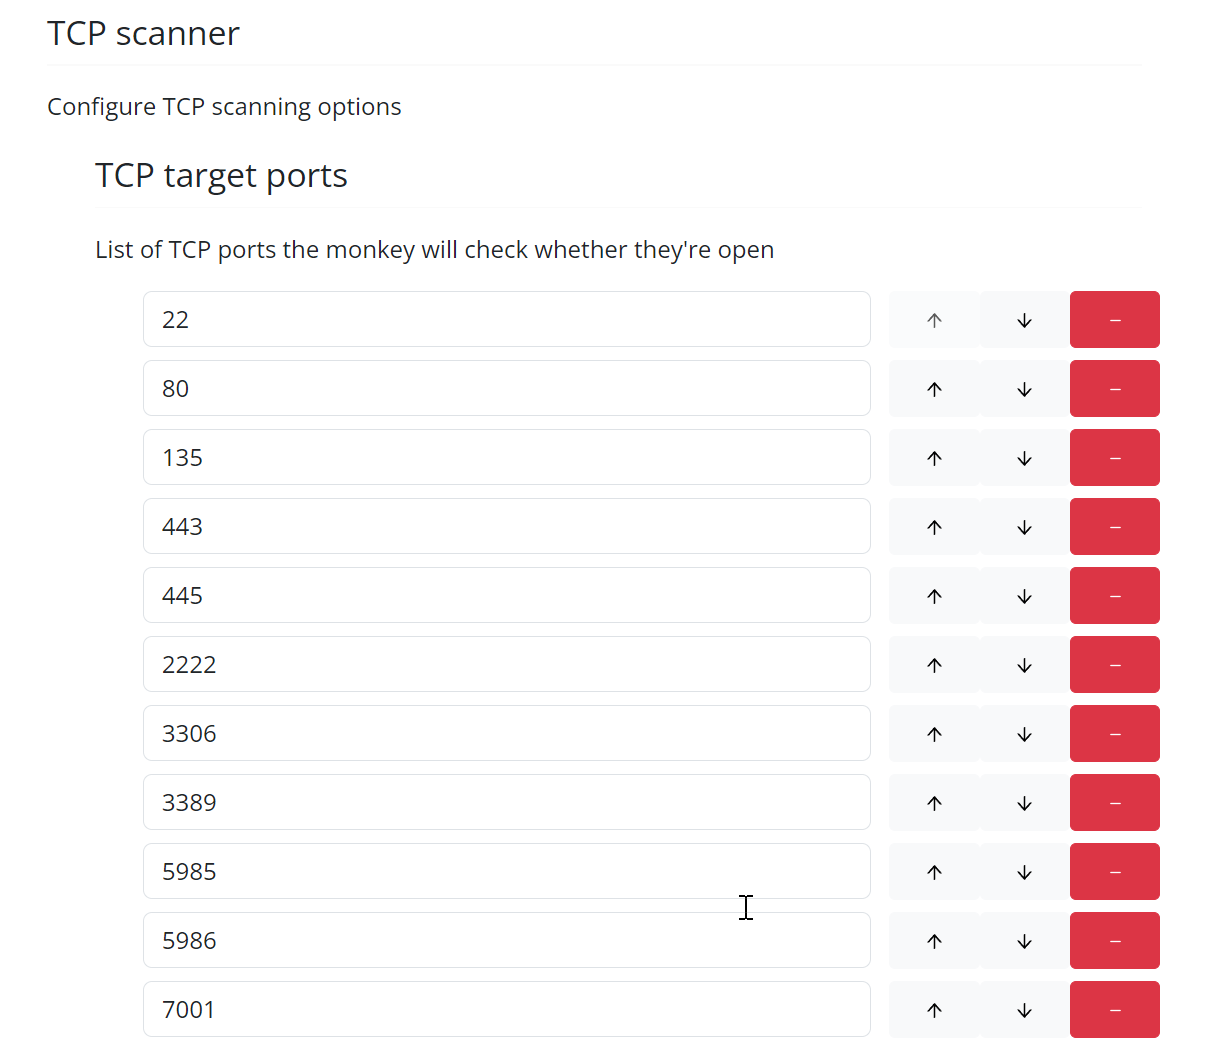Remove port 22 from target ports
Viewport: 1215px width, 1043px height.
[1114, 320]
